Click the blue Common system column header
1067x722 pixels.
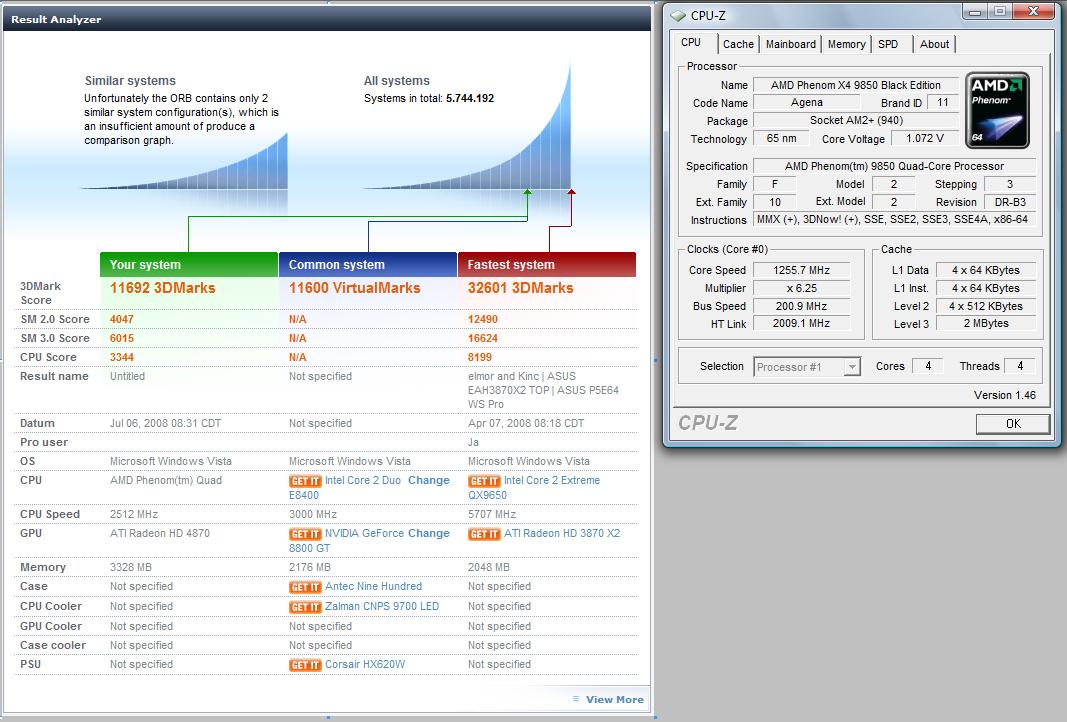point(367,265)
